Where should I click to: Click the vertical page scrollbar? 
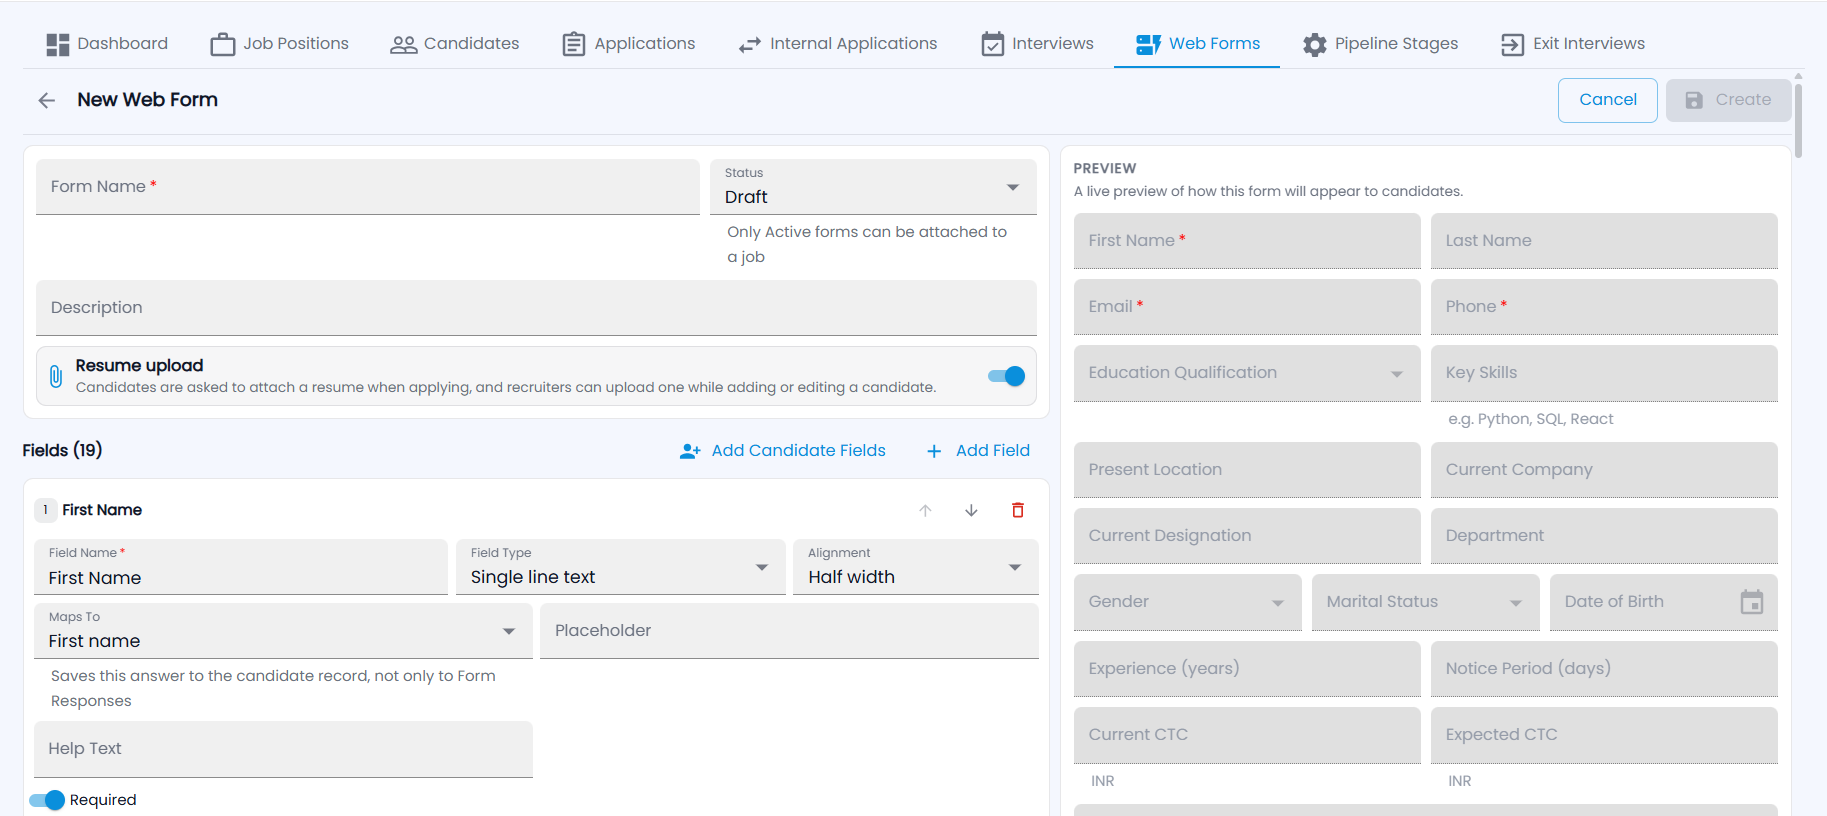[x=1798, y=120]
